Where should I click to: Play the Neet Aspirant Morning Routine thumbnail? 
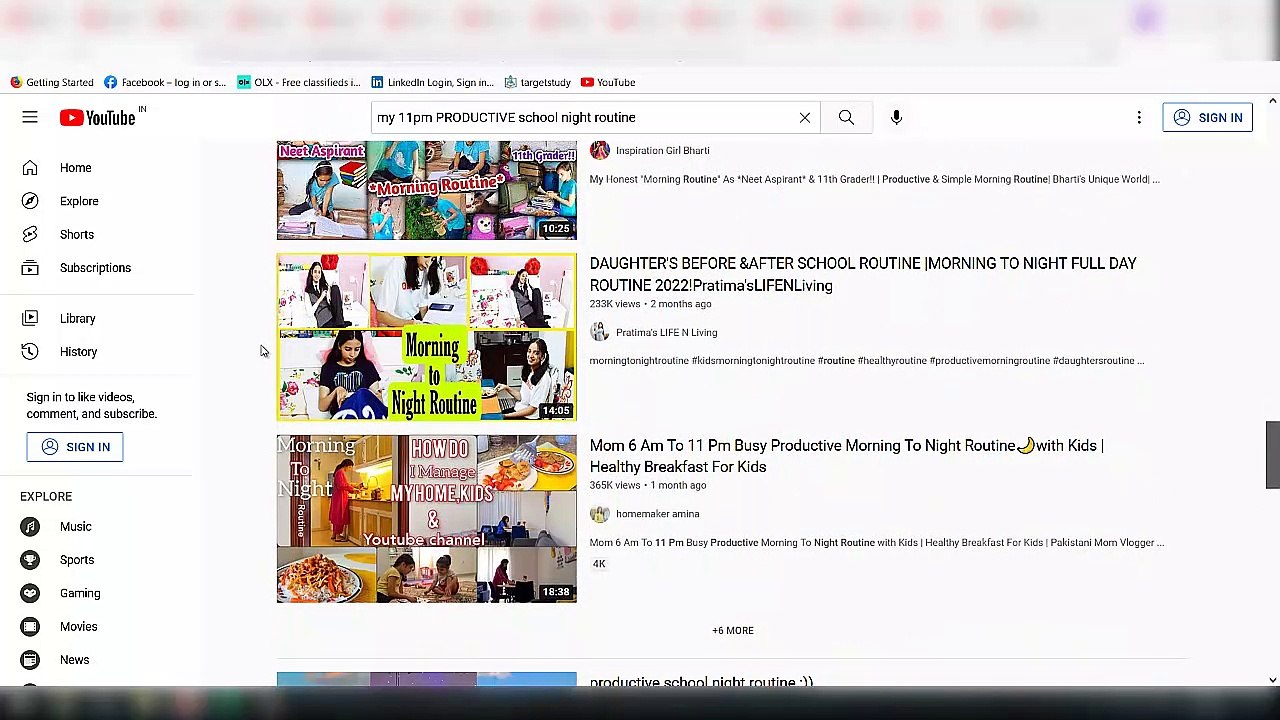pos(427,190)
